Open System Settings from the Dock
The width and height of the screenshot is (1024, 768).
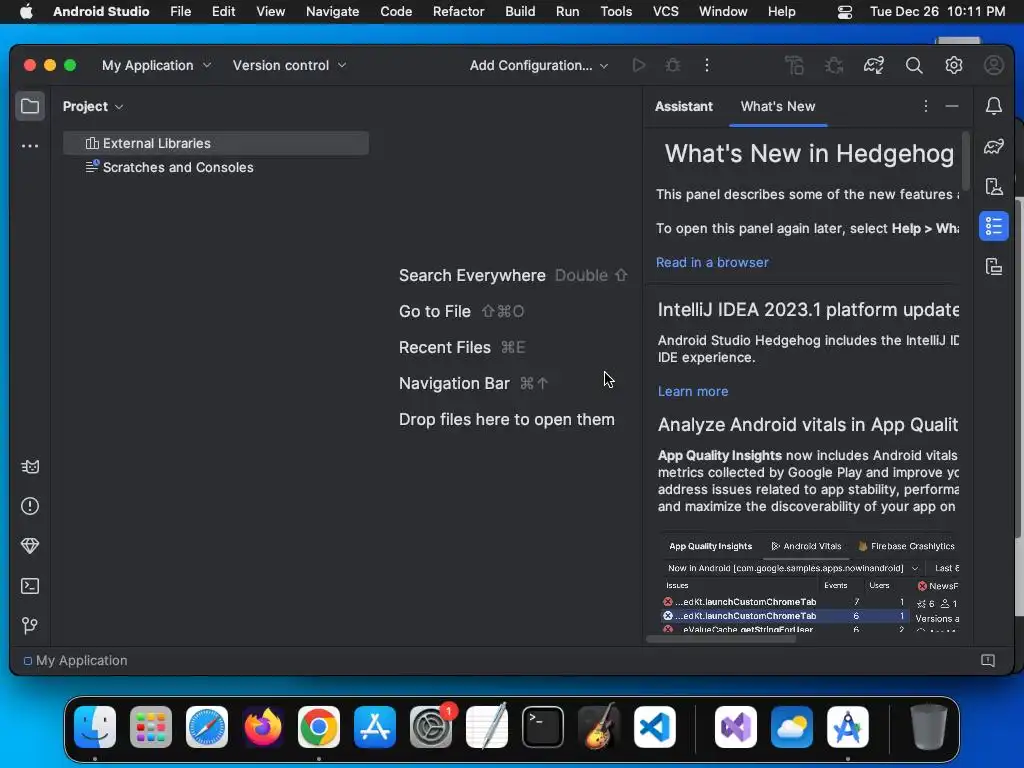(x=431, y=727)
